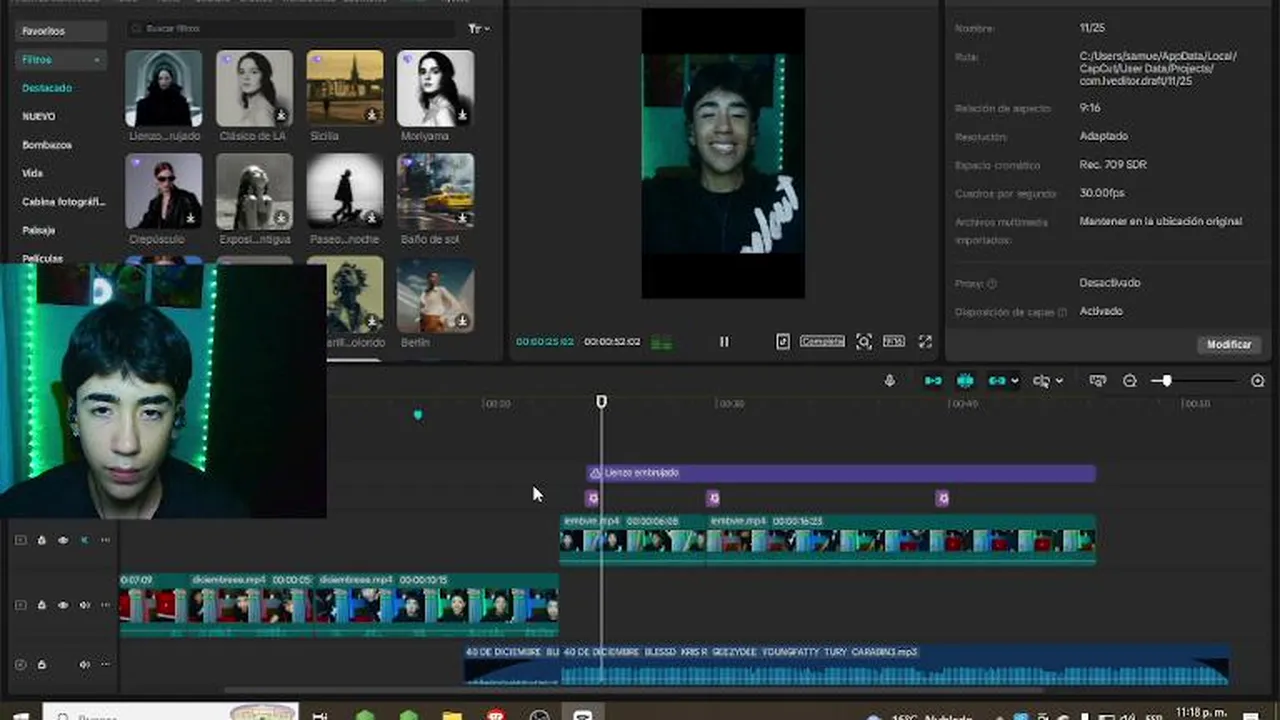The image size is (1280, 720).
Task: Open the Favoritos category
Action: (61, 32)
